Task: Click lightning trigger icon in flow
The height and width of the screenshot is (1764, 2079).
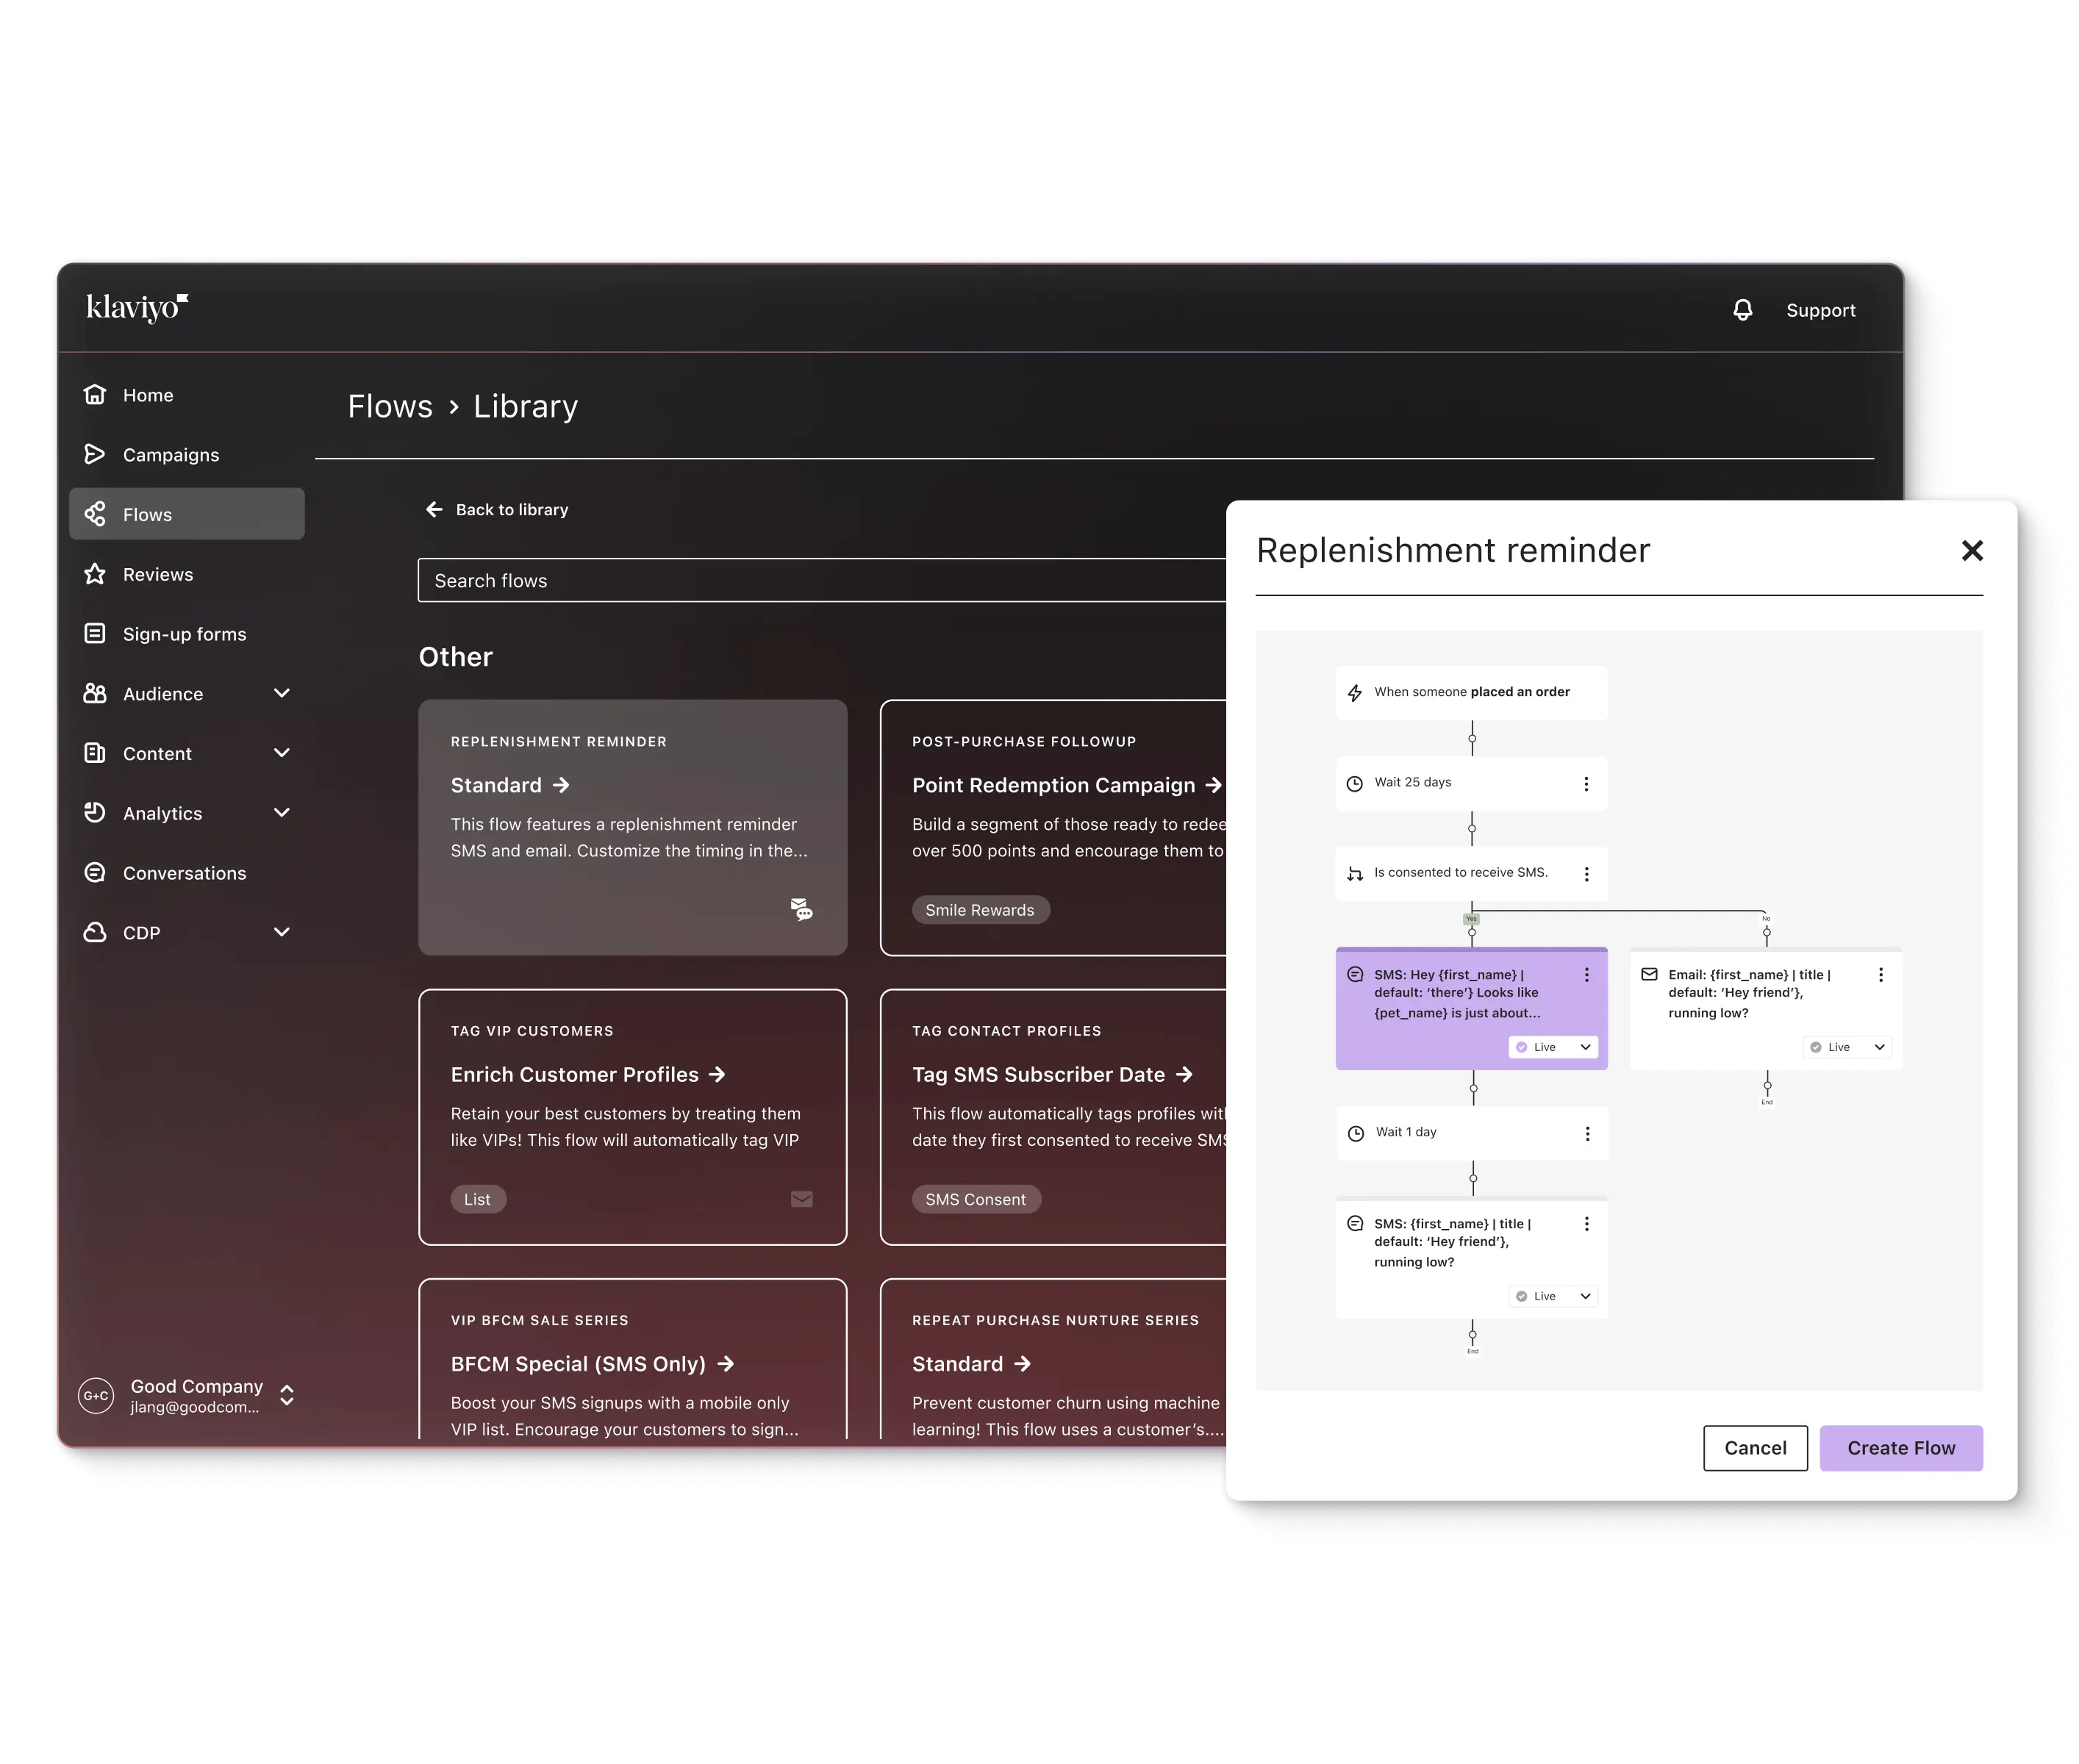Action: click(x=1354, y=692)
